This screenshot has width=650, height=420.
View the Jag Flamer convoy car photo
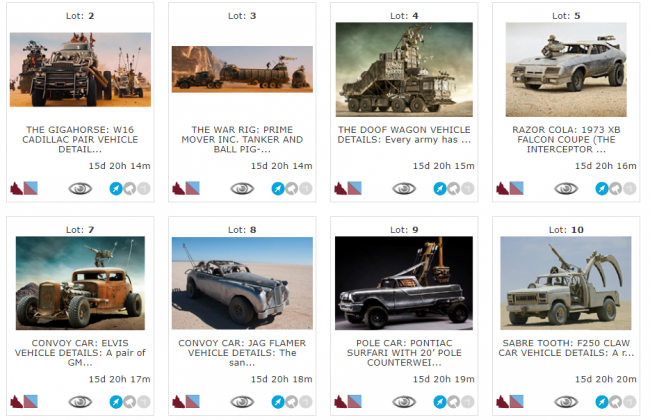[x=242, y=283]
